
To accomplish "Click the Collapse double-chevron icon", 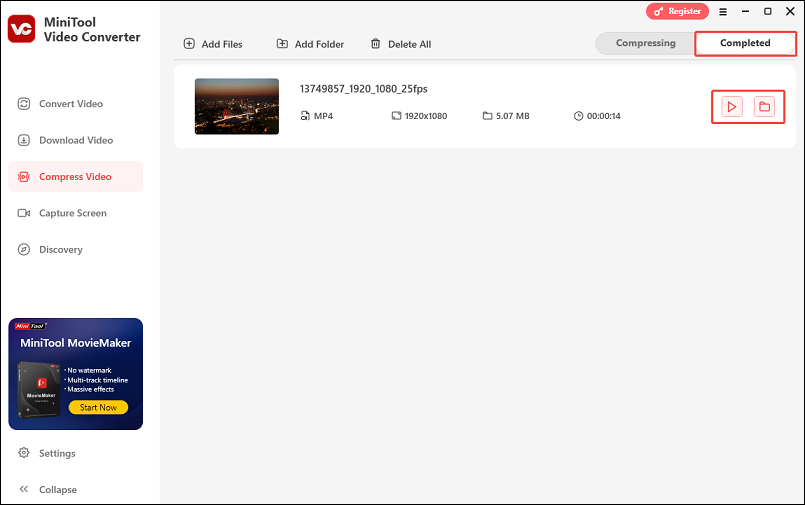I will click(x=24, y=489).
